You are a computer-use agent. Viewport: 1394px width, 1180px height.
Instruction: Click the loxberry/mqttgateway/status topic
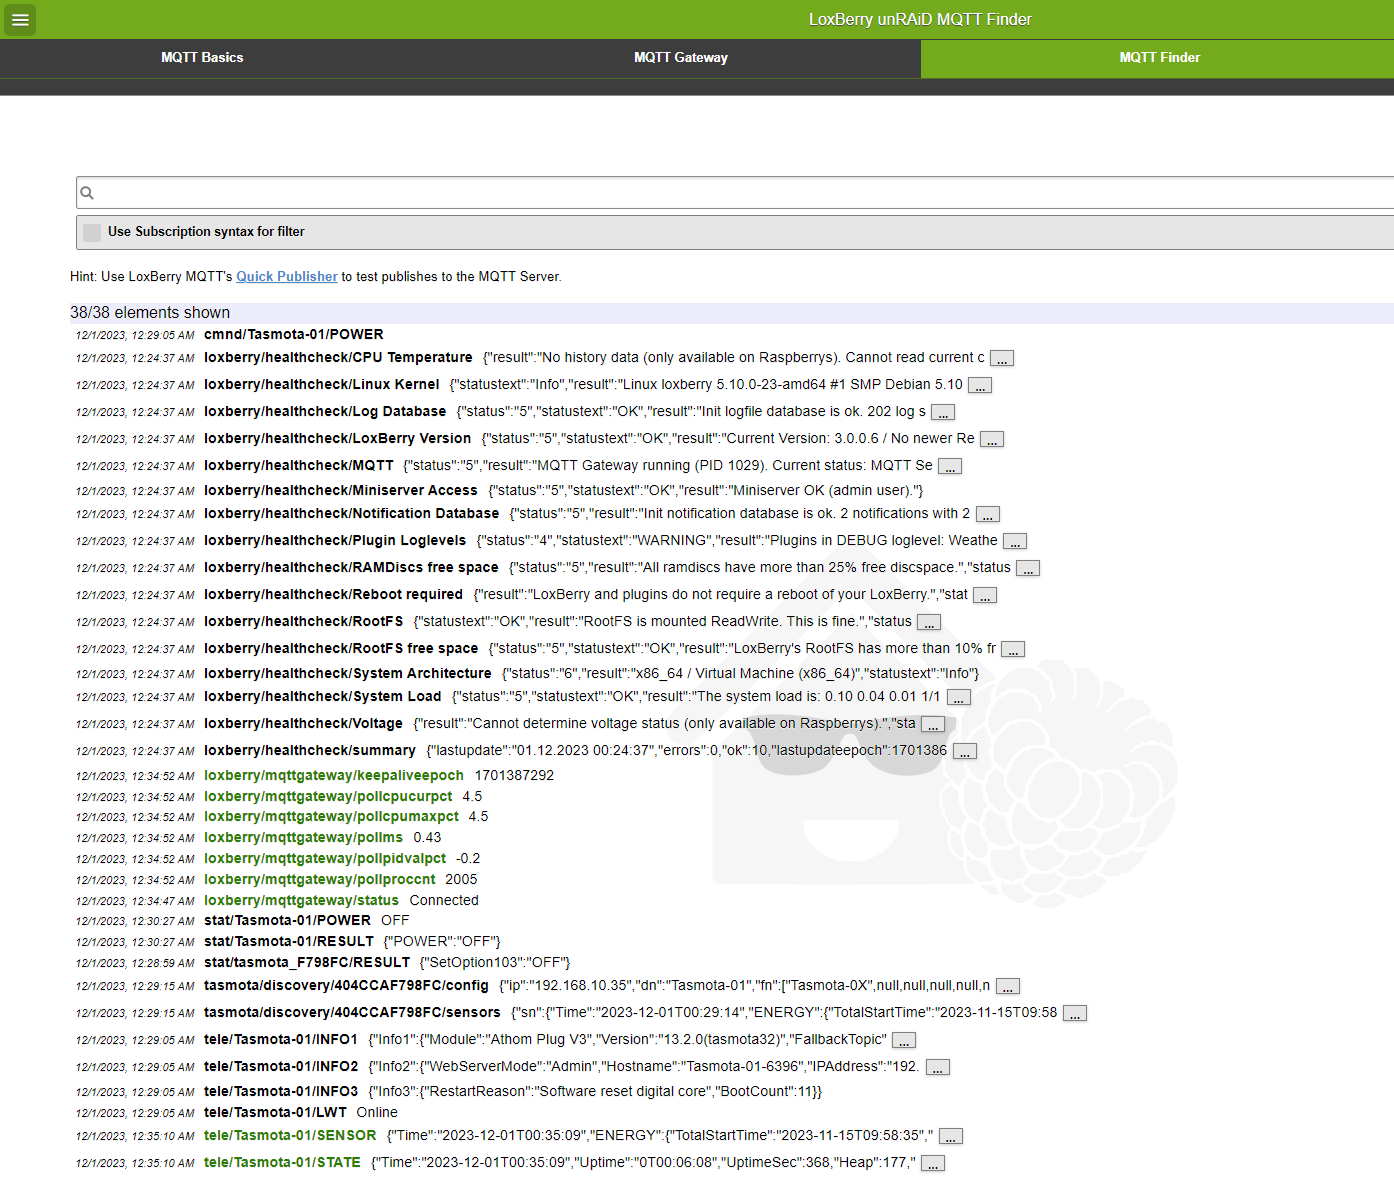(301, 901)
